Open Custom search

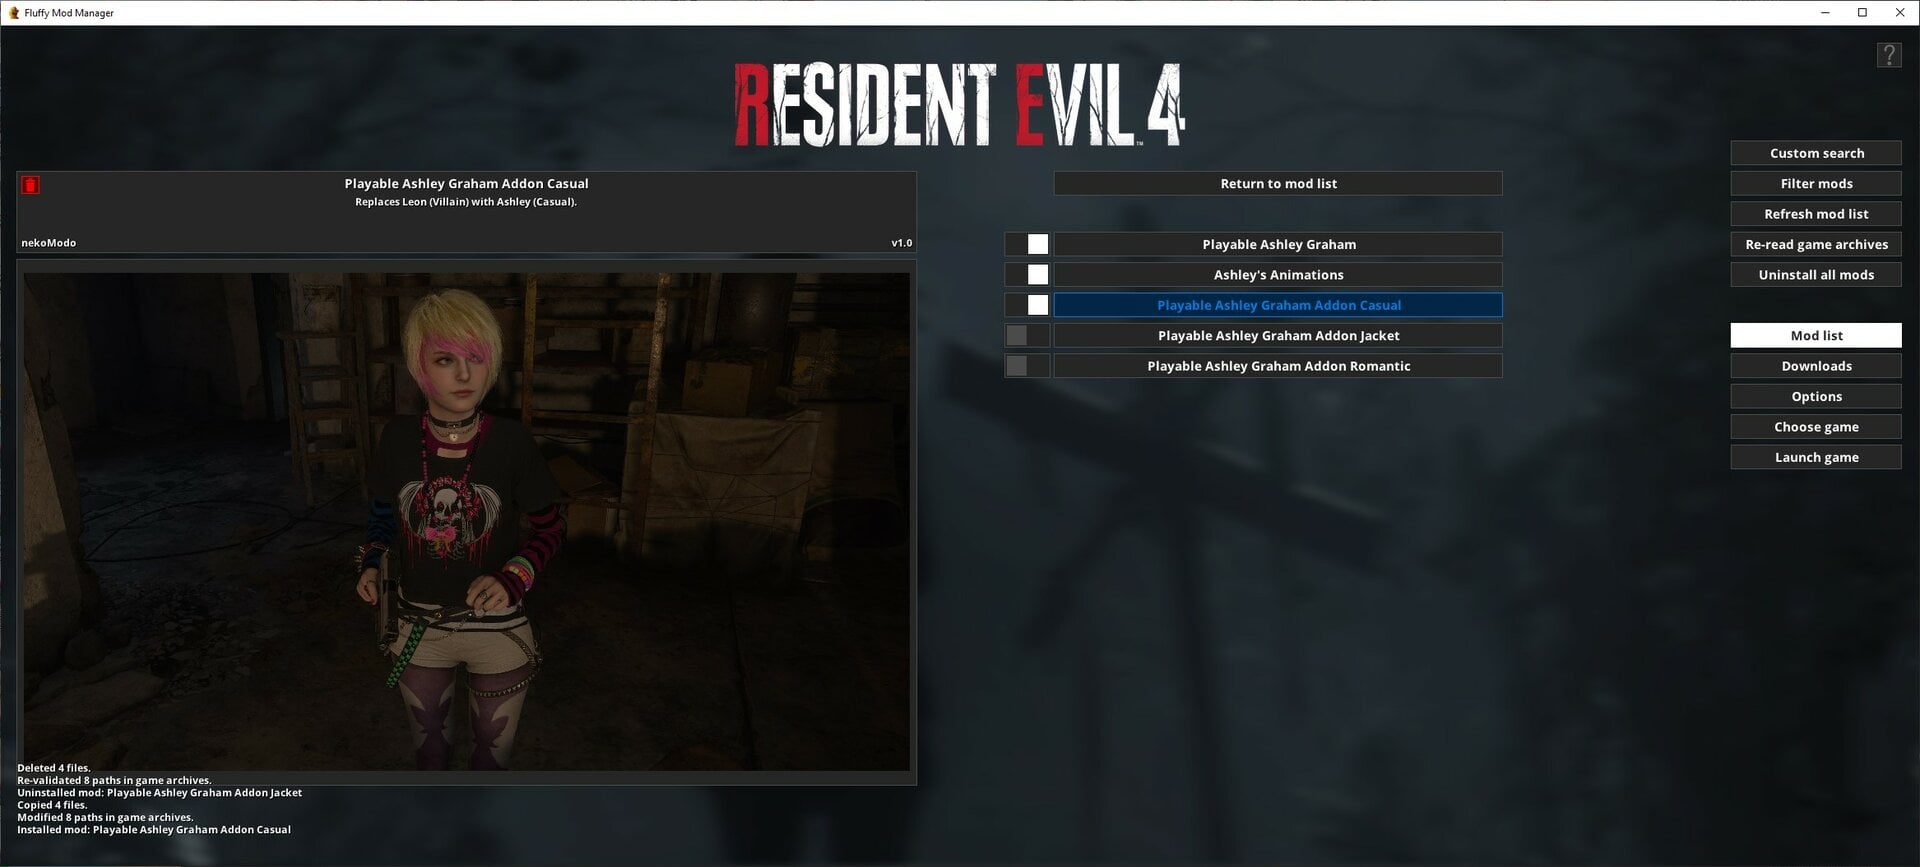pyautogui.click(x=1816, y=153)
